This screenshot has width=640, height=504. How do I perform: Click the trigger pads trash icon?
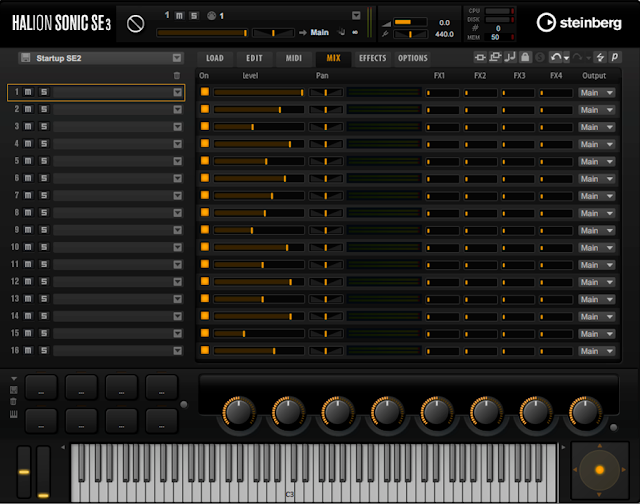pos(13,402)
